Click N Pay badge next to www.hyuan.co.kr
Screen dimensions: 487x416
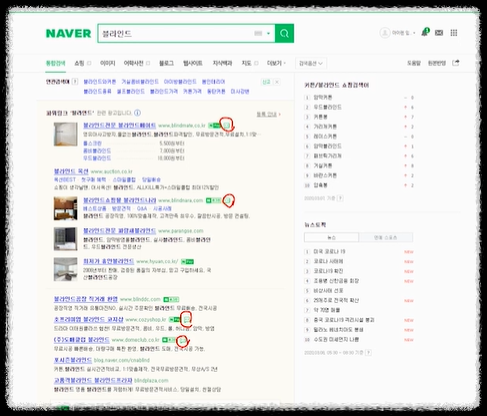point(187,262)
